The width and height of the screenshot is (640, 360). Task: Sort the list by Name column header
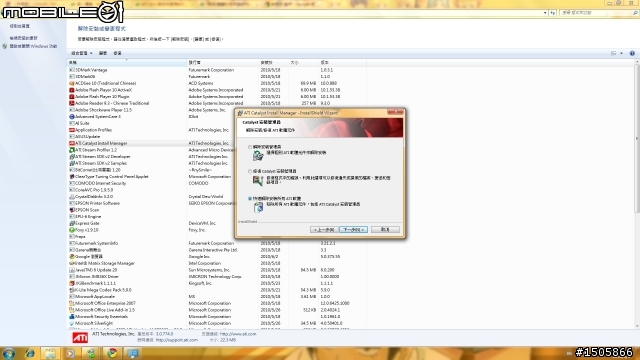(x=127, y=62)
